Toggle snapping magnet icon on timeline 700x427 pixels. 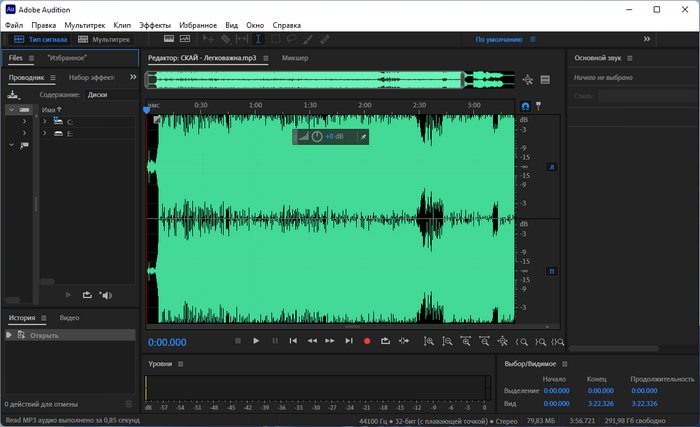[x=525, y=106]
